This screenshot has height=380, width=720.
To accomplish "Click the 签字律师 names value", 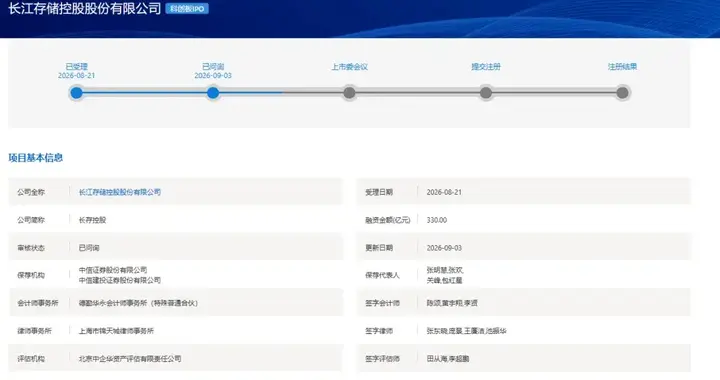I will (x=466, y=330).
